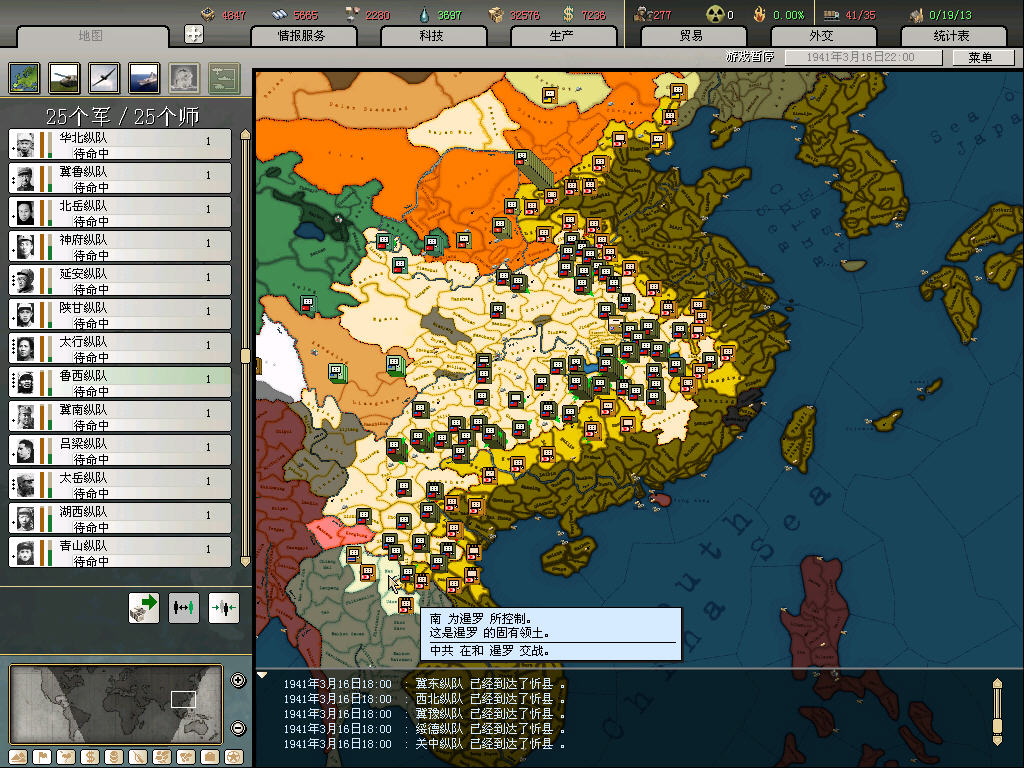The height and width of the screenshot is (768, 1024).
Task: Select the 太岳纵队 unit row
Action: [x=120, y=484]
